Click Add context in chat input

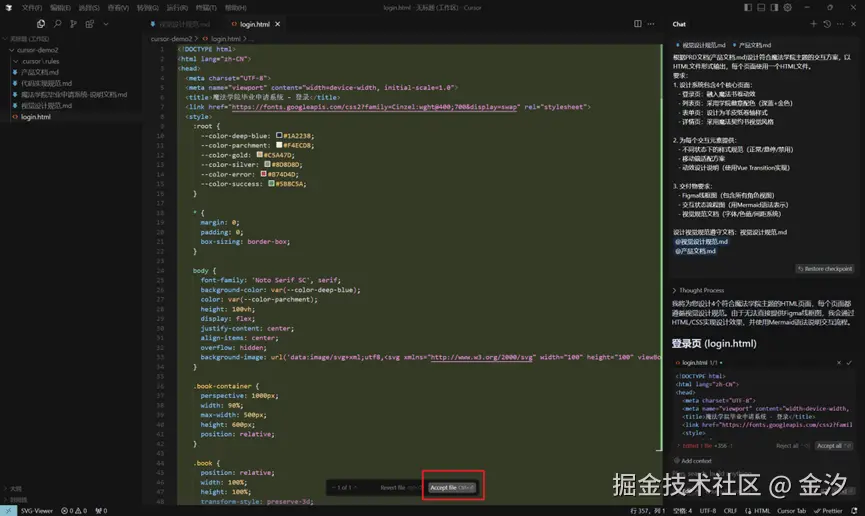point(693,461)
